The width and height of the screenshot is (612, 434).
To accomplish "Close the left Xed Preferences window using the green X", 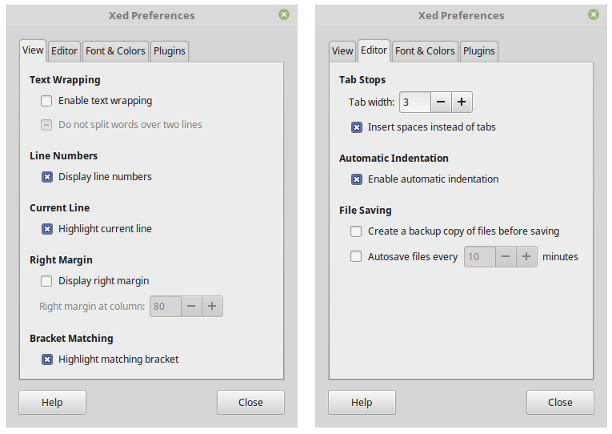I will coord(284,15).
